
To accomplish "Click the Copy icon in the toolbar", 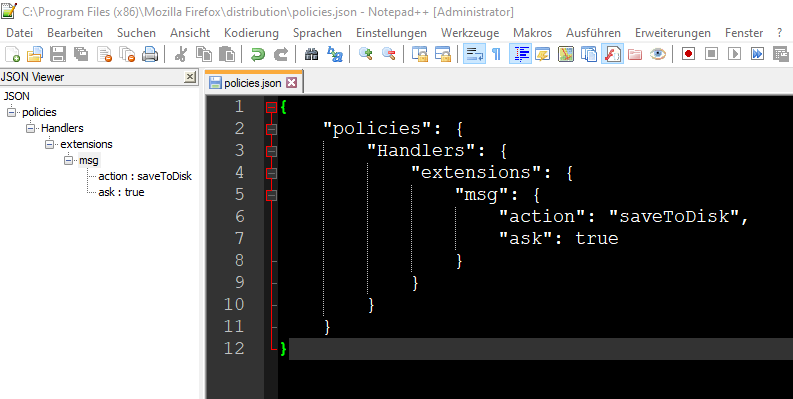I will pos(204,54).
